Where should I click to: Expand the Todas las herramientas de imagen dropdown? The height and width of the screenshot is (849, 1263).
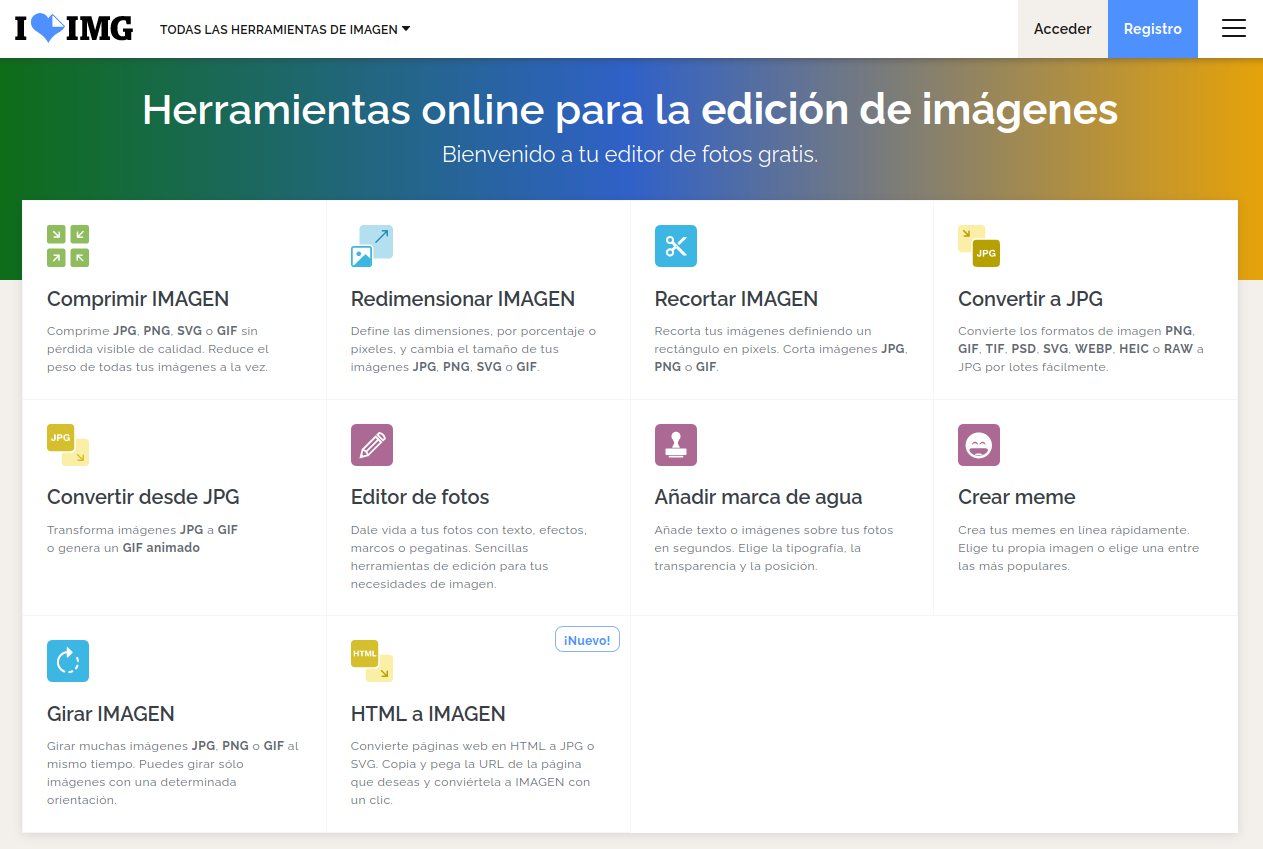(285, 29)
